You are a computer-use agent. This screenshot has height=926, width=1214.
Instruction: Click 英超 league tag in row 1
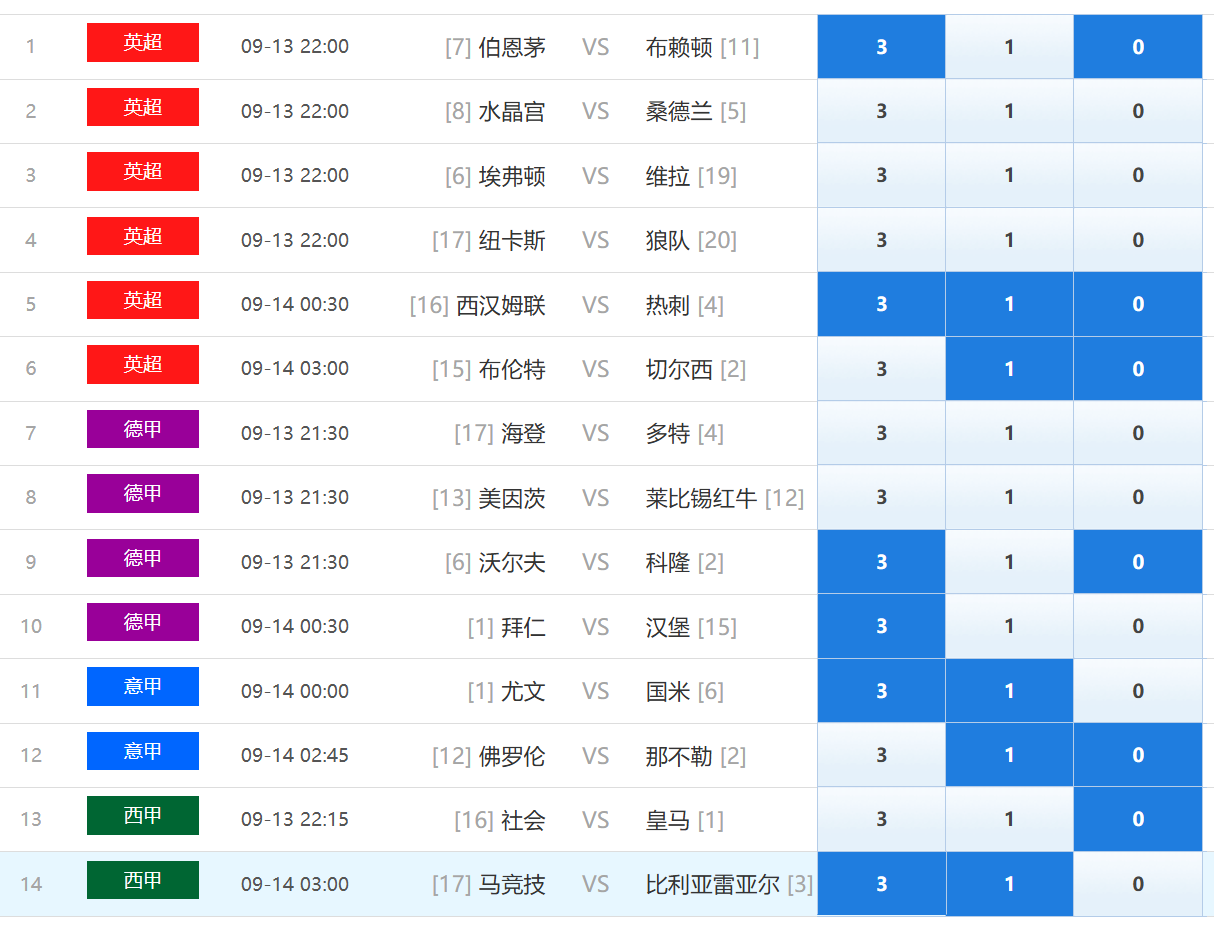(143, 43)
